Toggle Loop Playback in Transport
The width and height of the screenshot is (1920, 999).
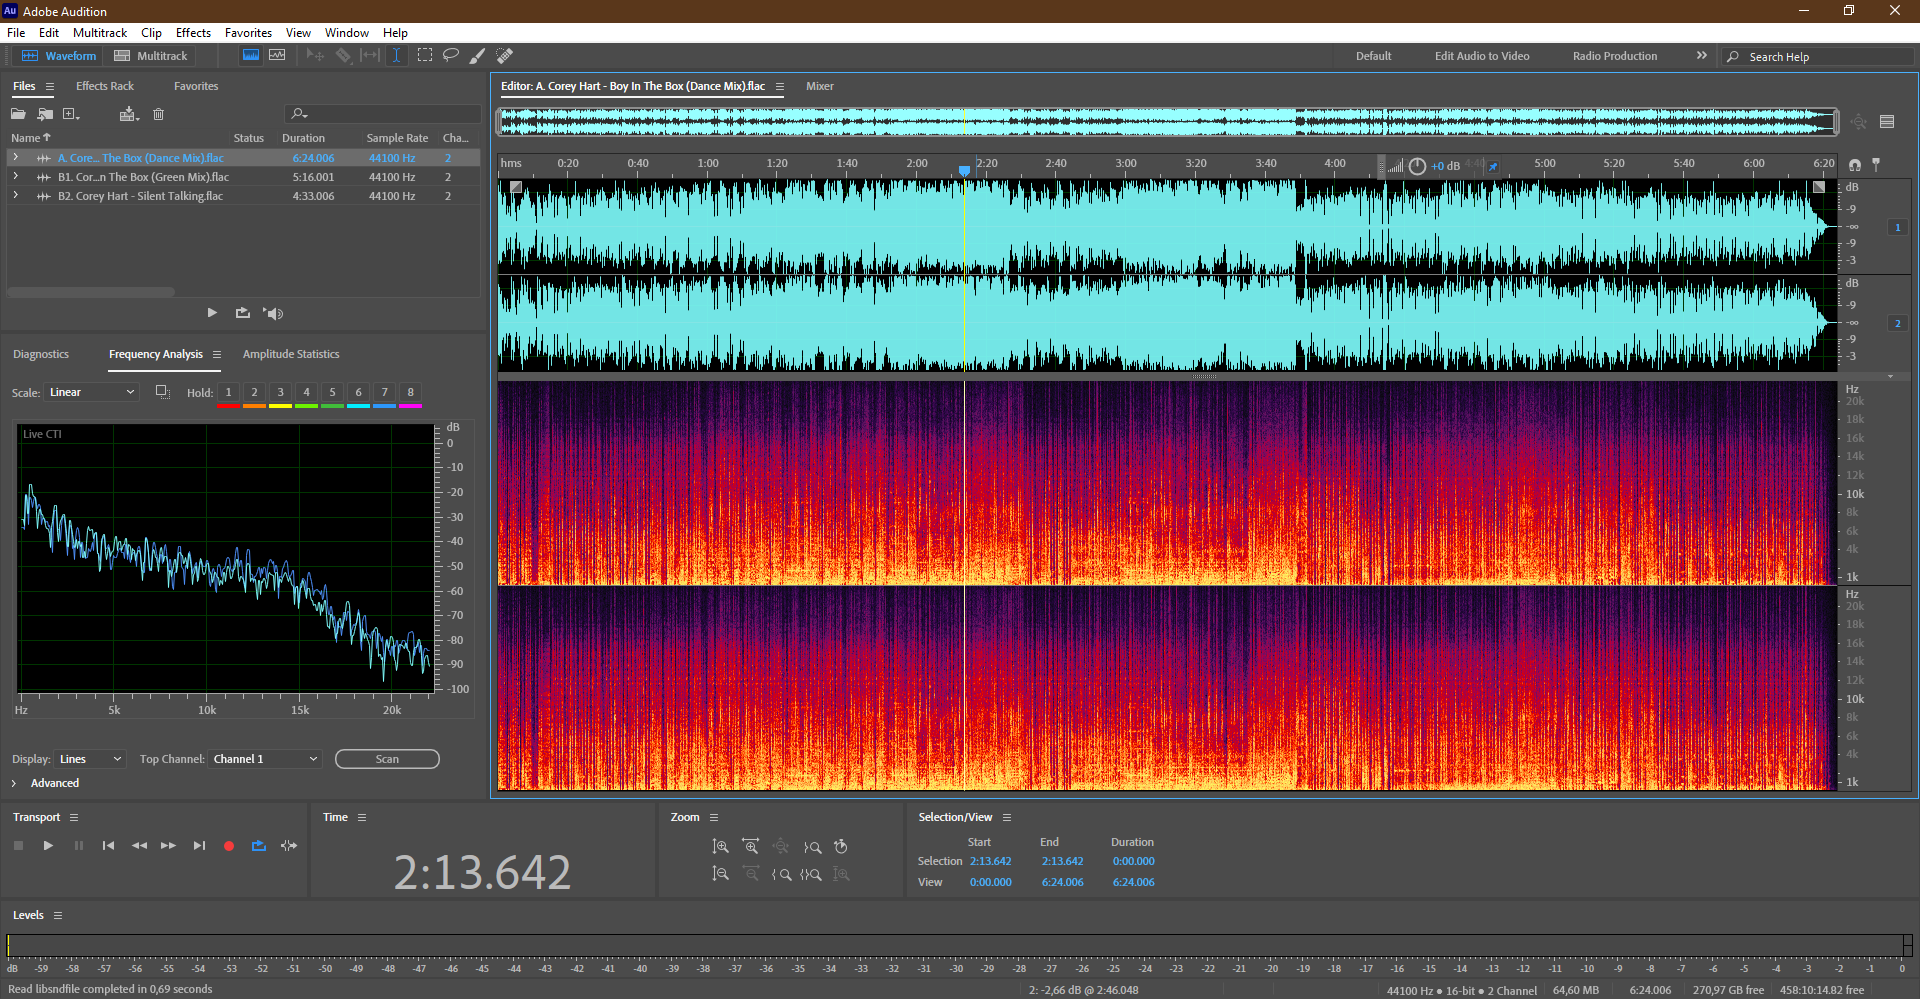click(x=259, y=846)
